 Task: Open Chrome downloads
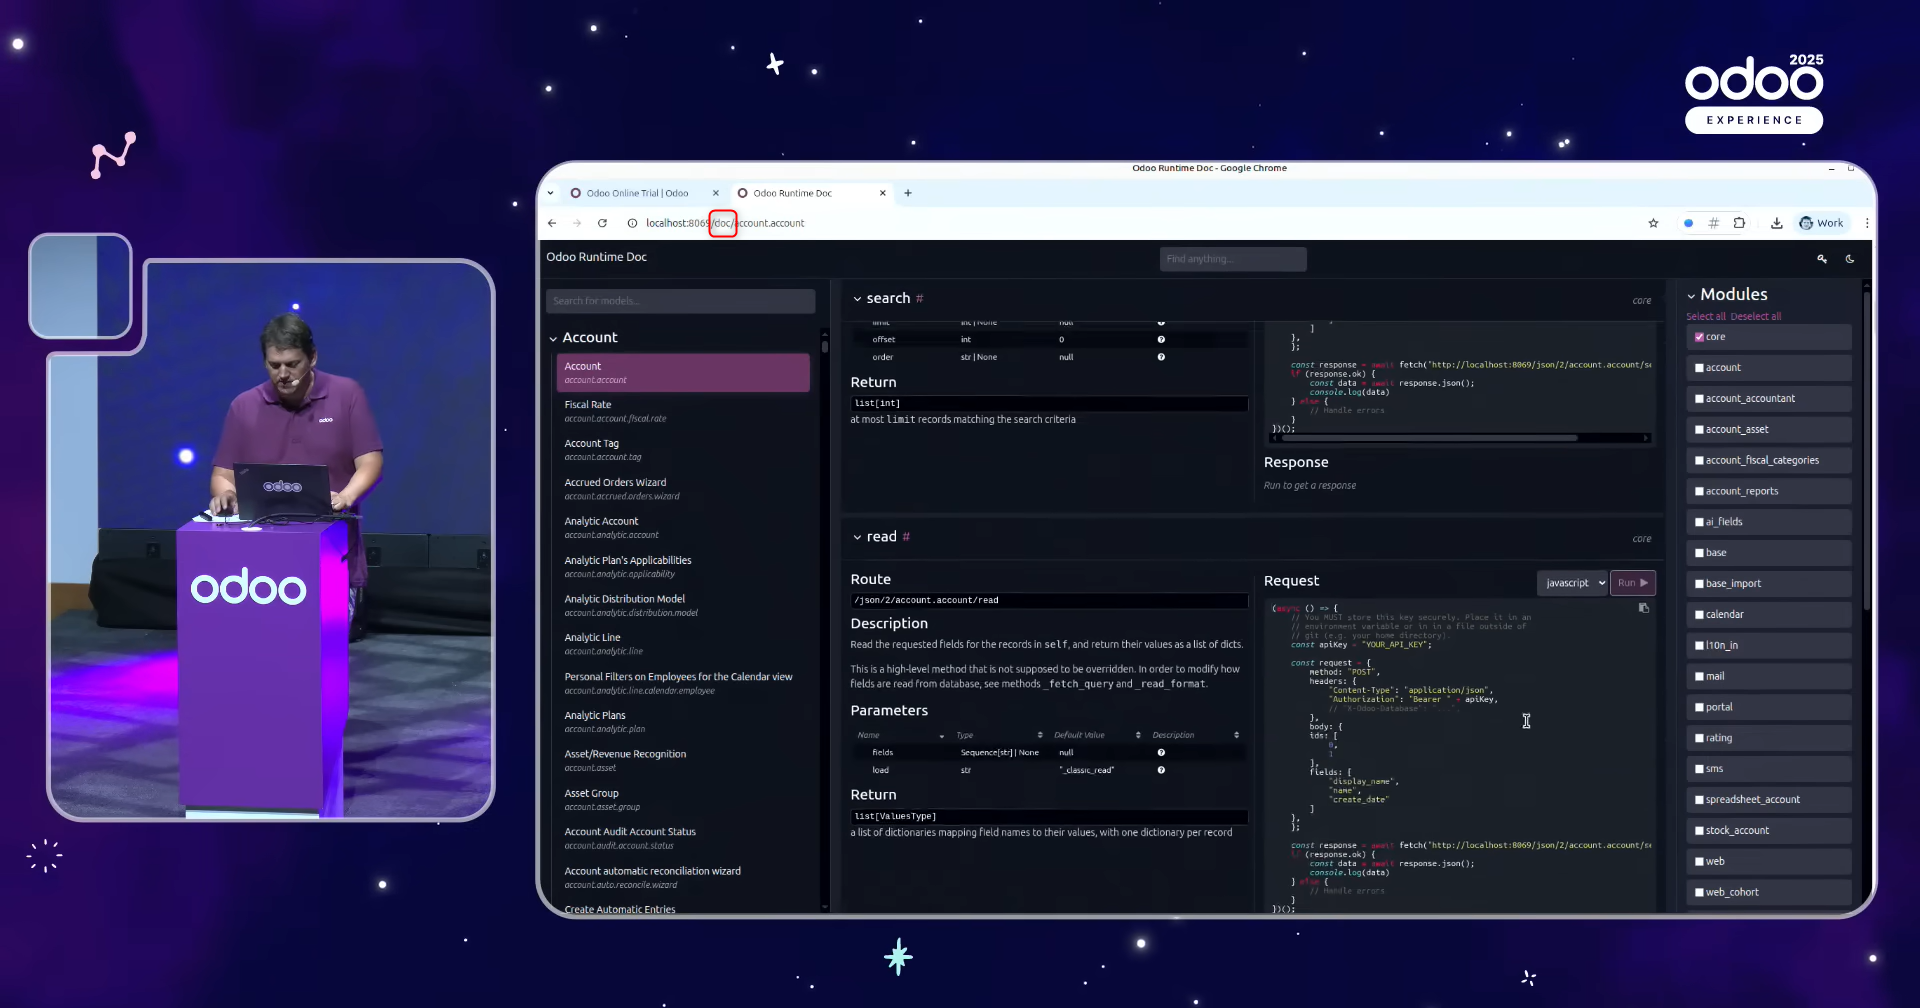click(1776, 223)
